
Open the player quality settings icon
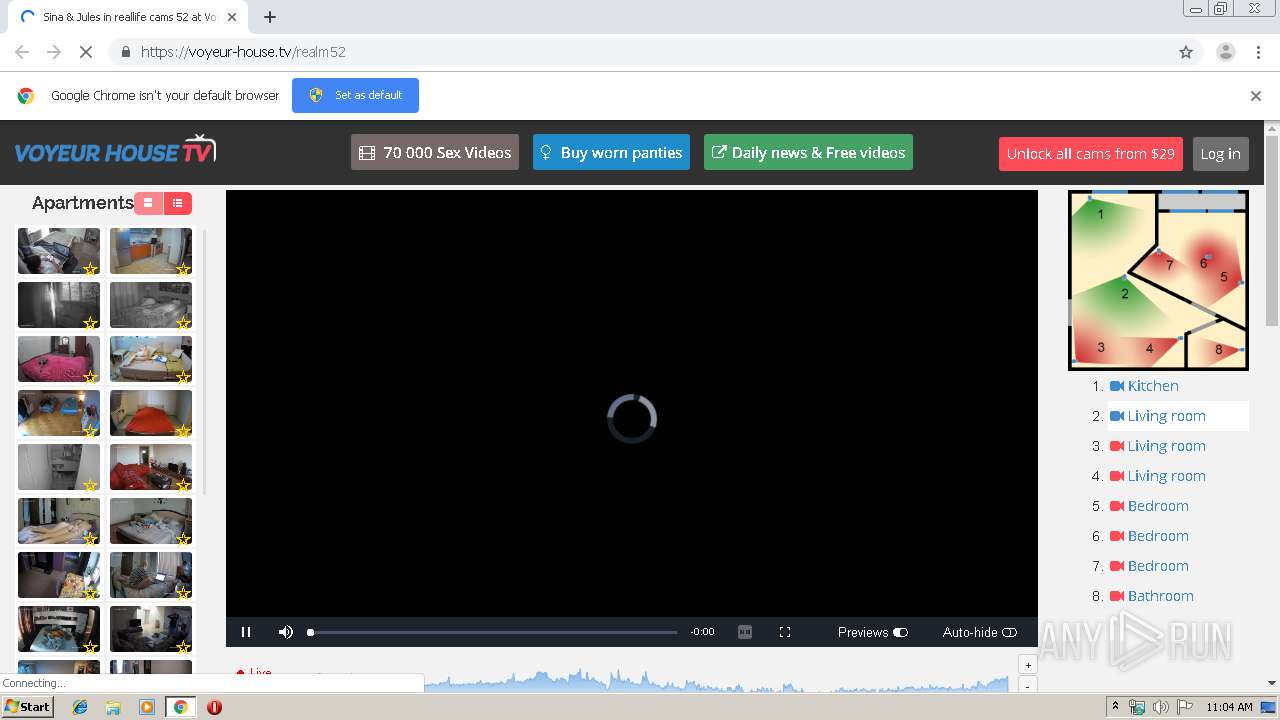pos(745,632)
